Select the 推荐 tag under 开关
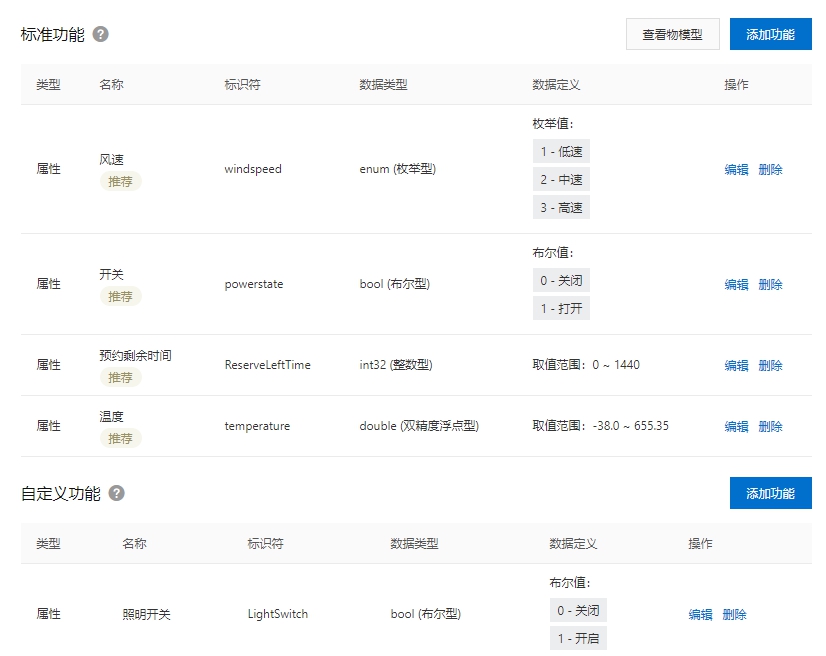 pos(120,296)
